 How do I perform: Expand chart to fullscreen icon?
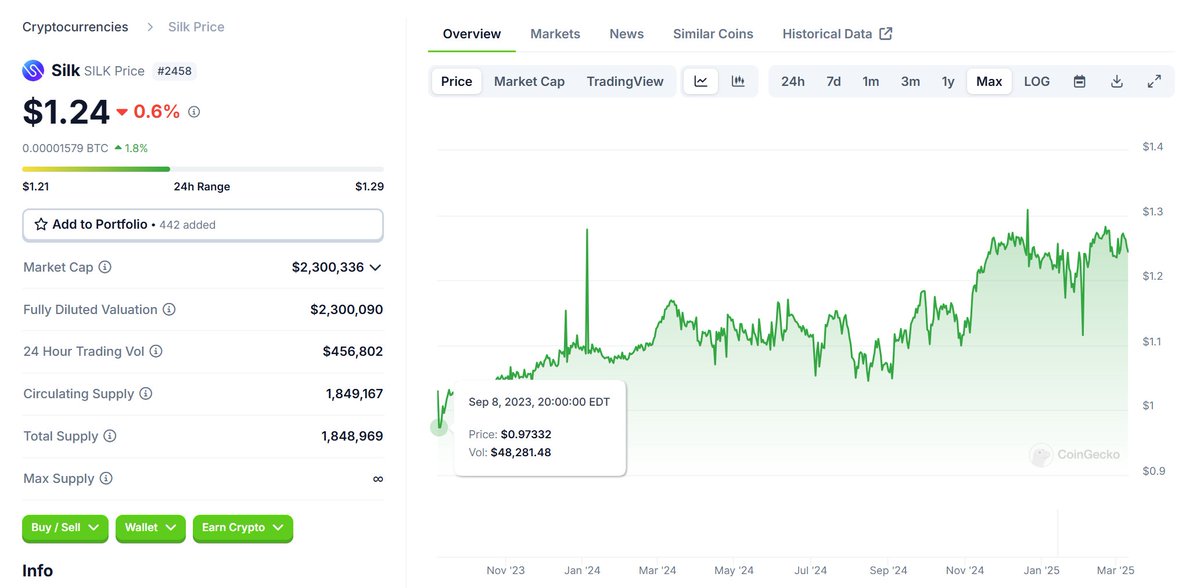coord(1154,81)
